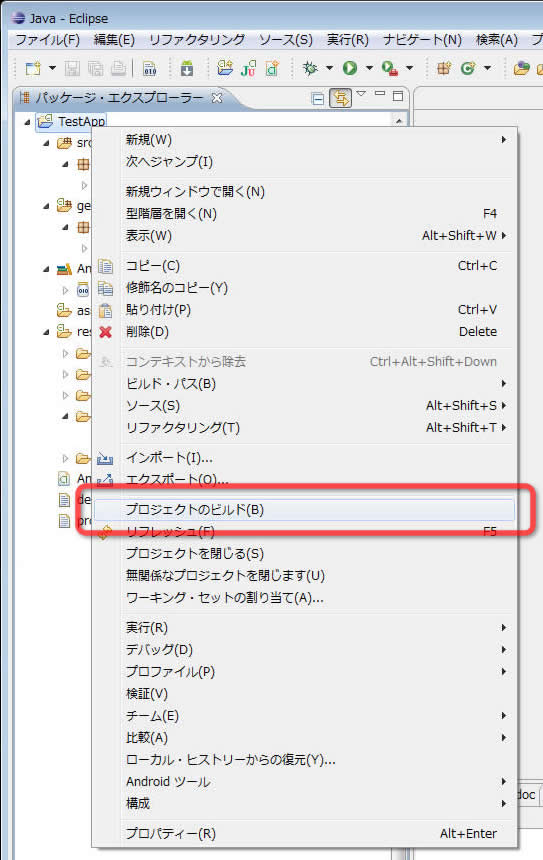The image size is (543, 860).
Task: Click the New wizard toolbar icon
Action: coord(33,68)
